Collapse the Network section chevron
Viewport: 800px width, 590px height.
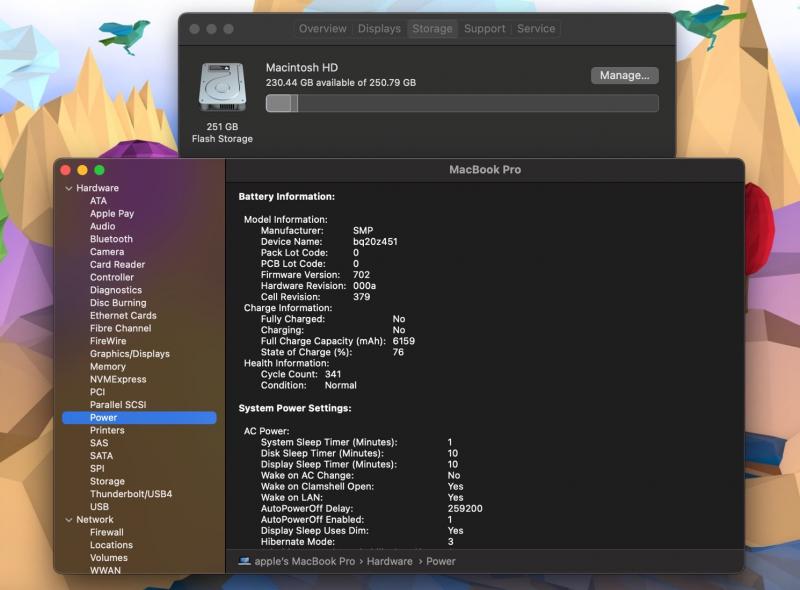69,520
